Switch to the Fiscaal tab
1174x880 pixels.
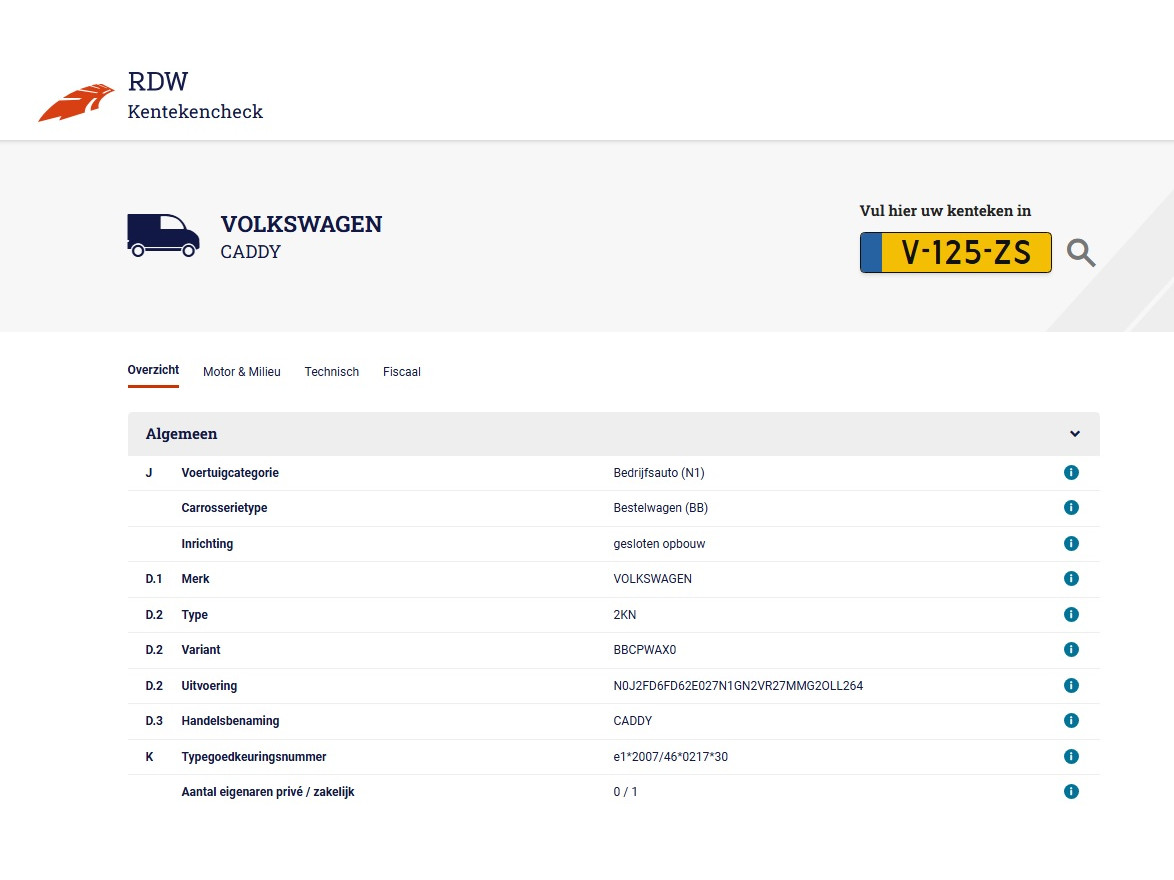tap(402, 372)
